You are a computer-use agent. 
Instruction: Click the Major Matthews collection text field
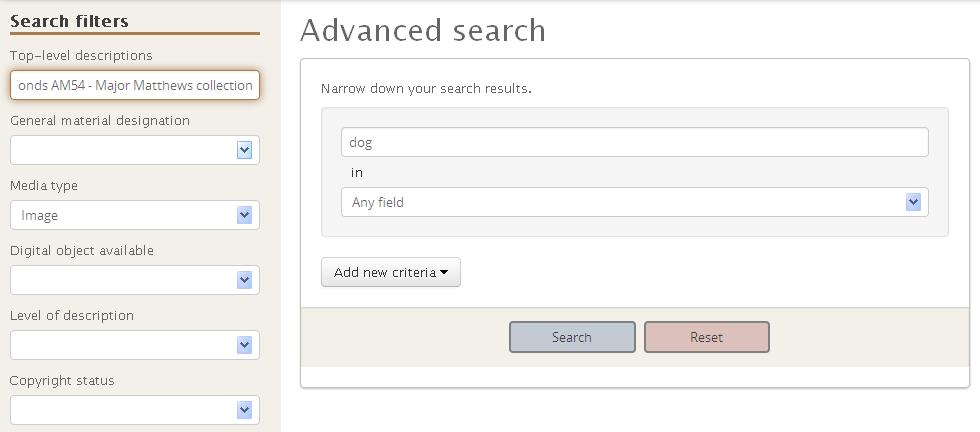(x=134, y=85)
